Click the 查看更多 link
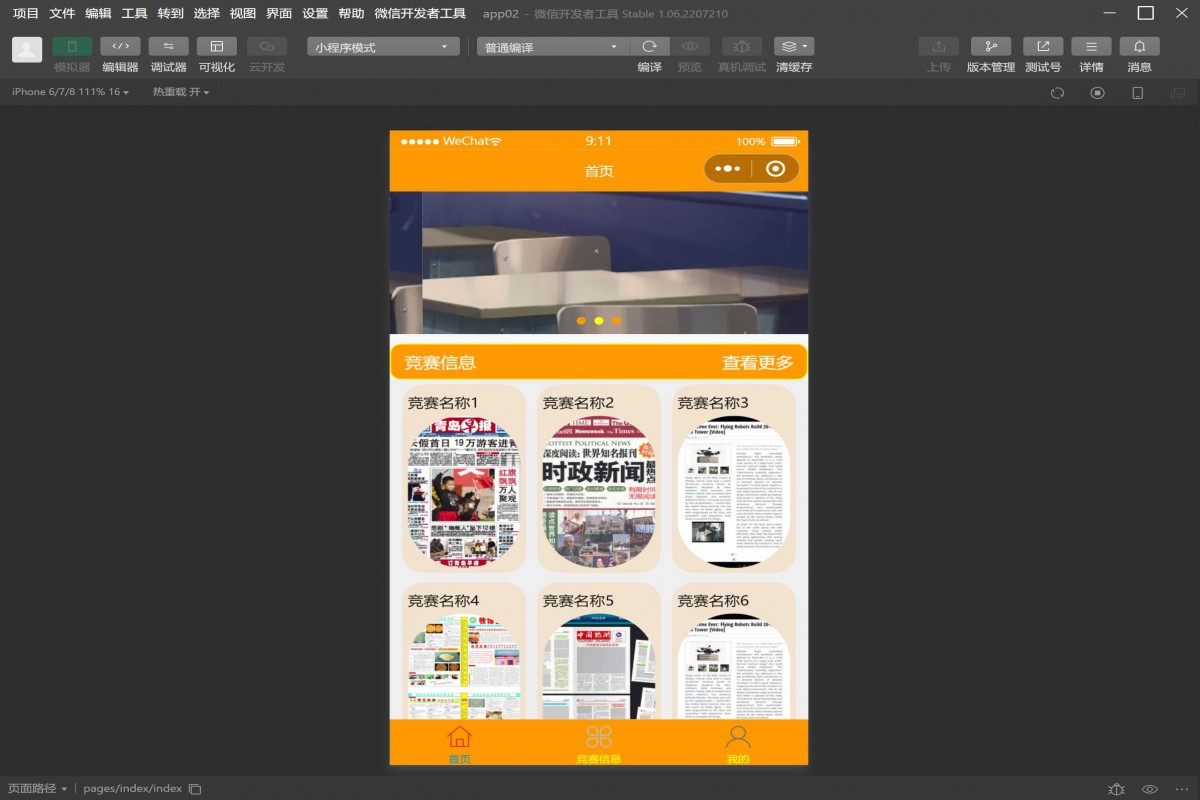This screenshot has width=1200, height=800. tap(757, 363)
